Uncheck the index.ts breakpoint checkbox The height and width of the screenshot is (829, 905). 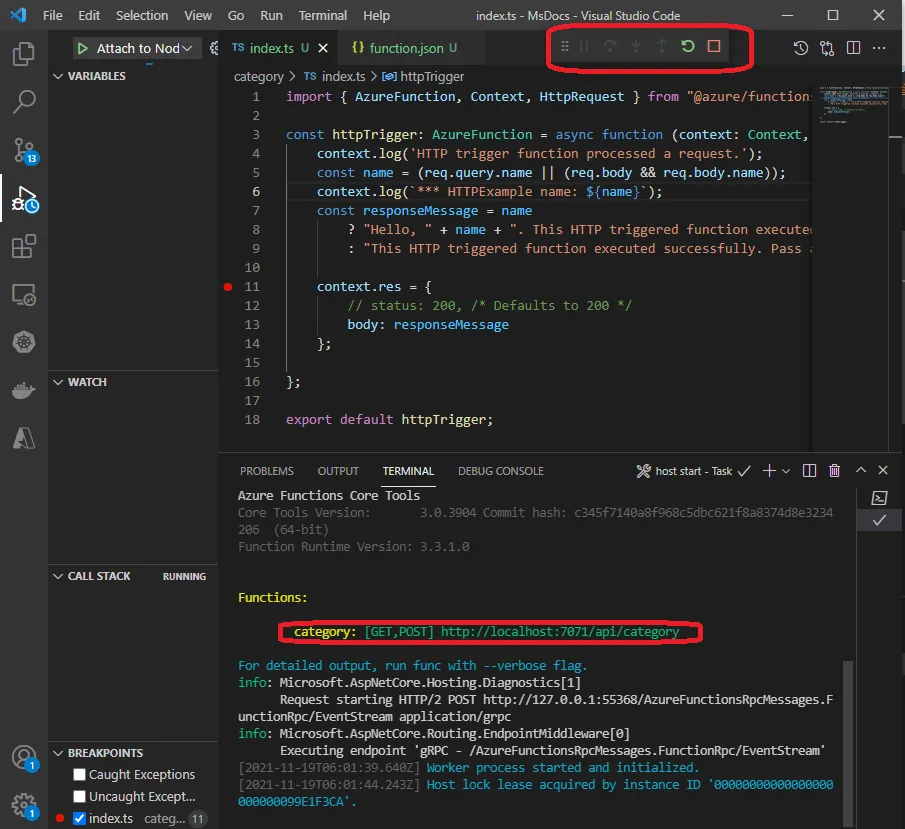(x=80, y=819)
